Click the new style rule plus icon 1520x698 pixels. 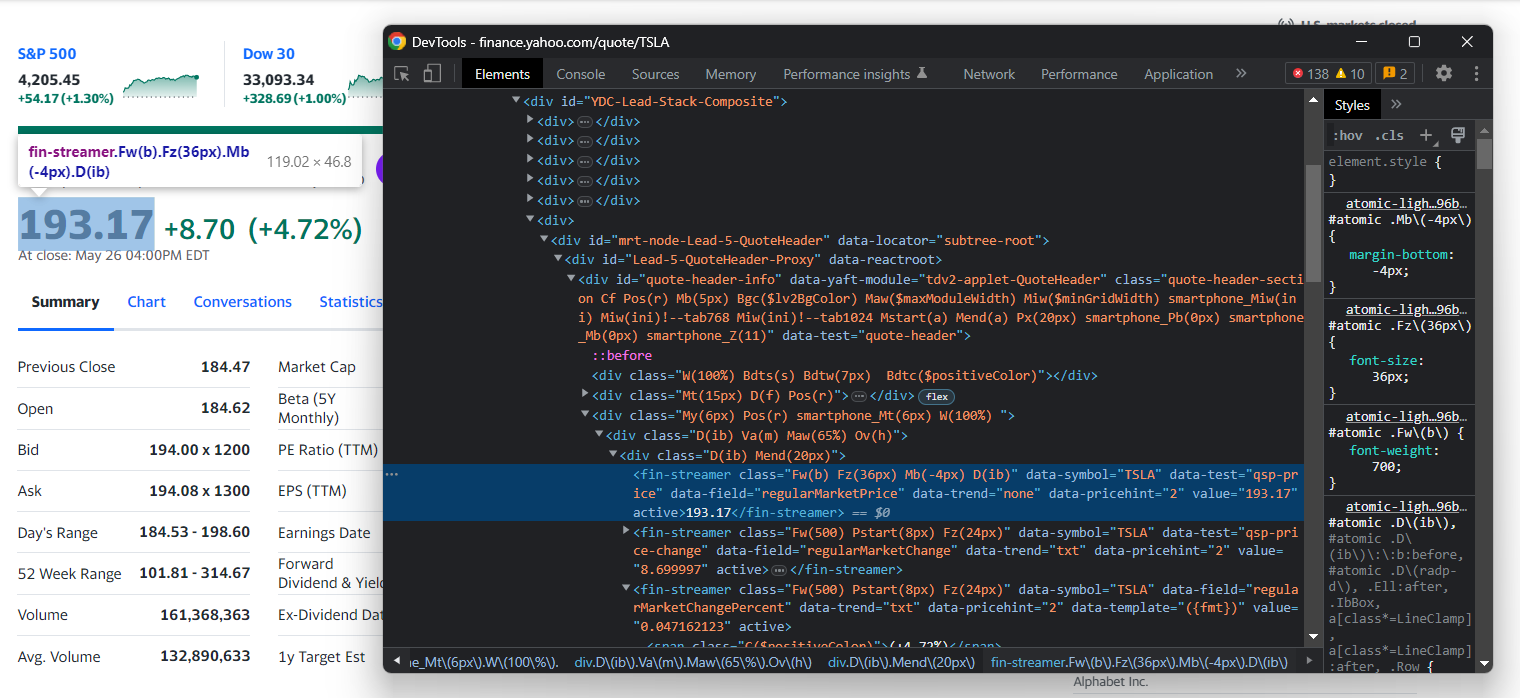(1427, 135)
